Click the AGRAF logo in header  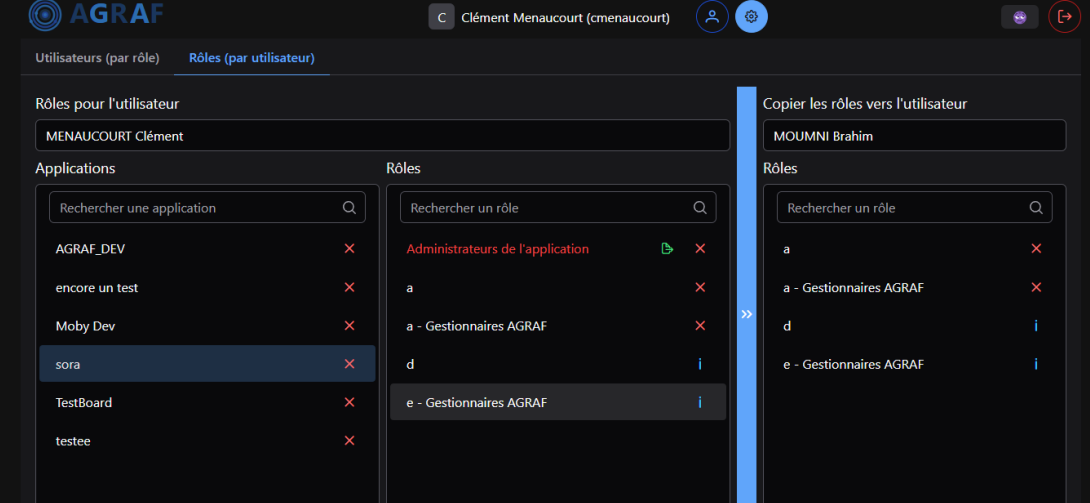point(96,14)
